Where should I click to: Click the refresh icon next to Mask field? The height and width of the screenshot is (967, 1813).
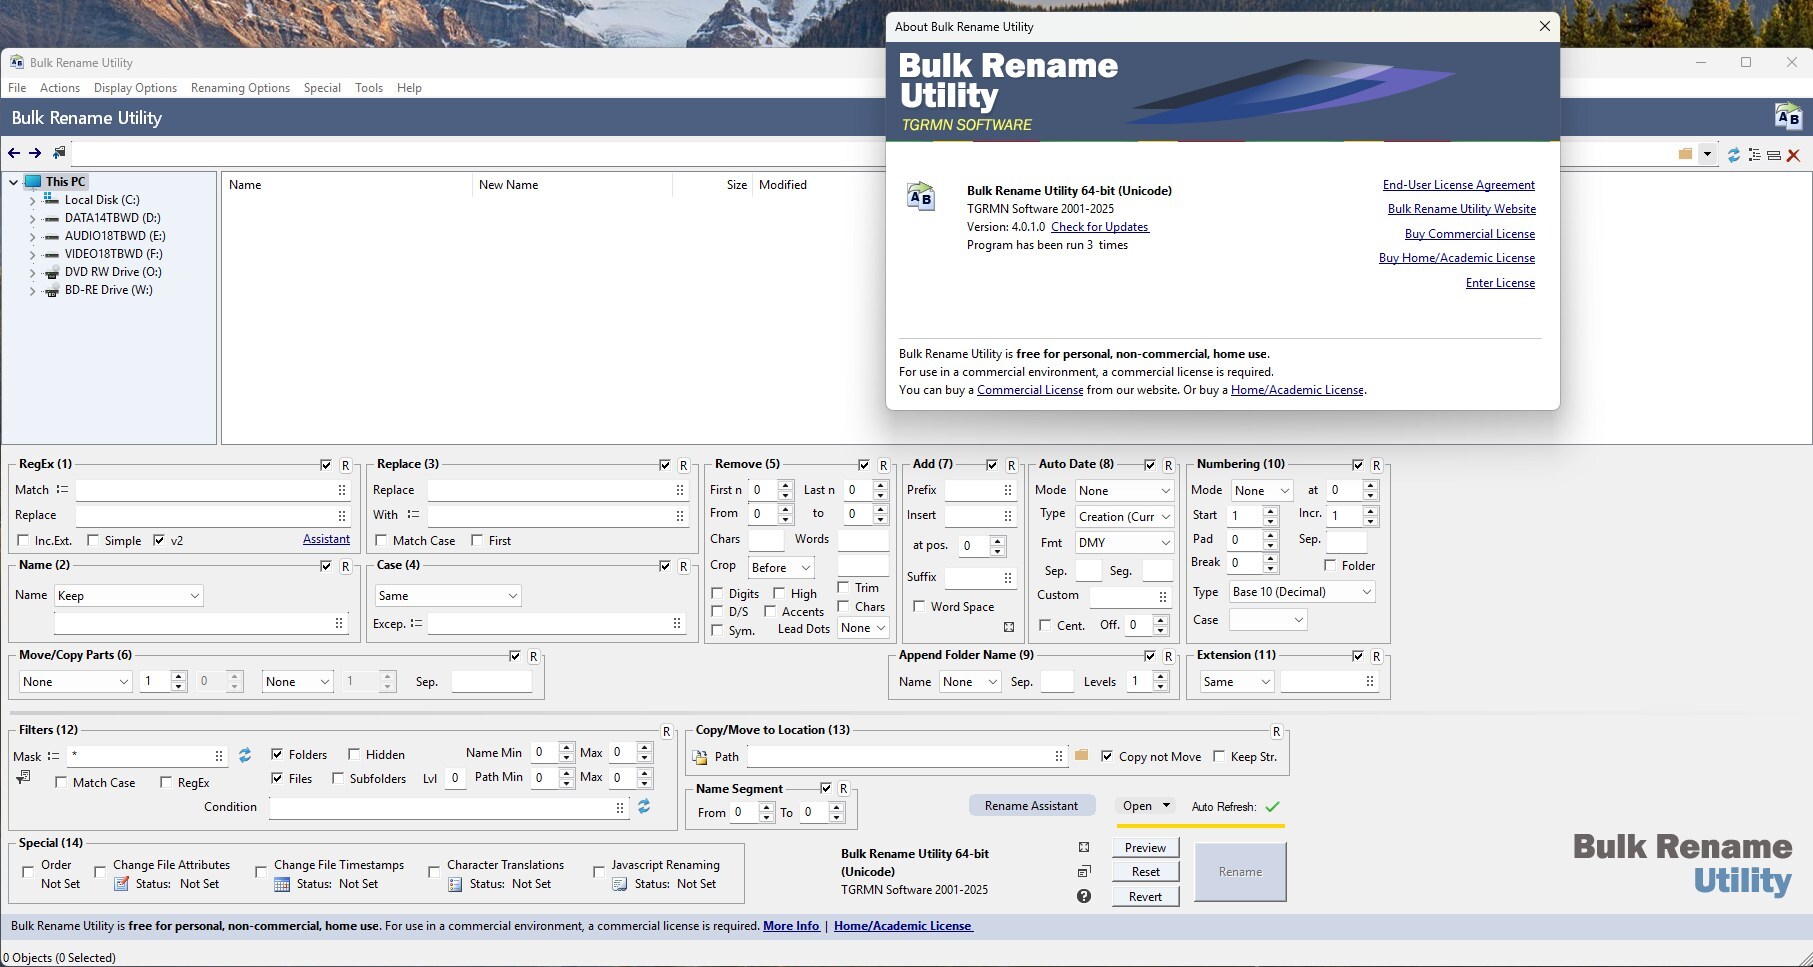coord(245,755)
